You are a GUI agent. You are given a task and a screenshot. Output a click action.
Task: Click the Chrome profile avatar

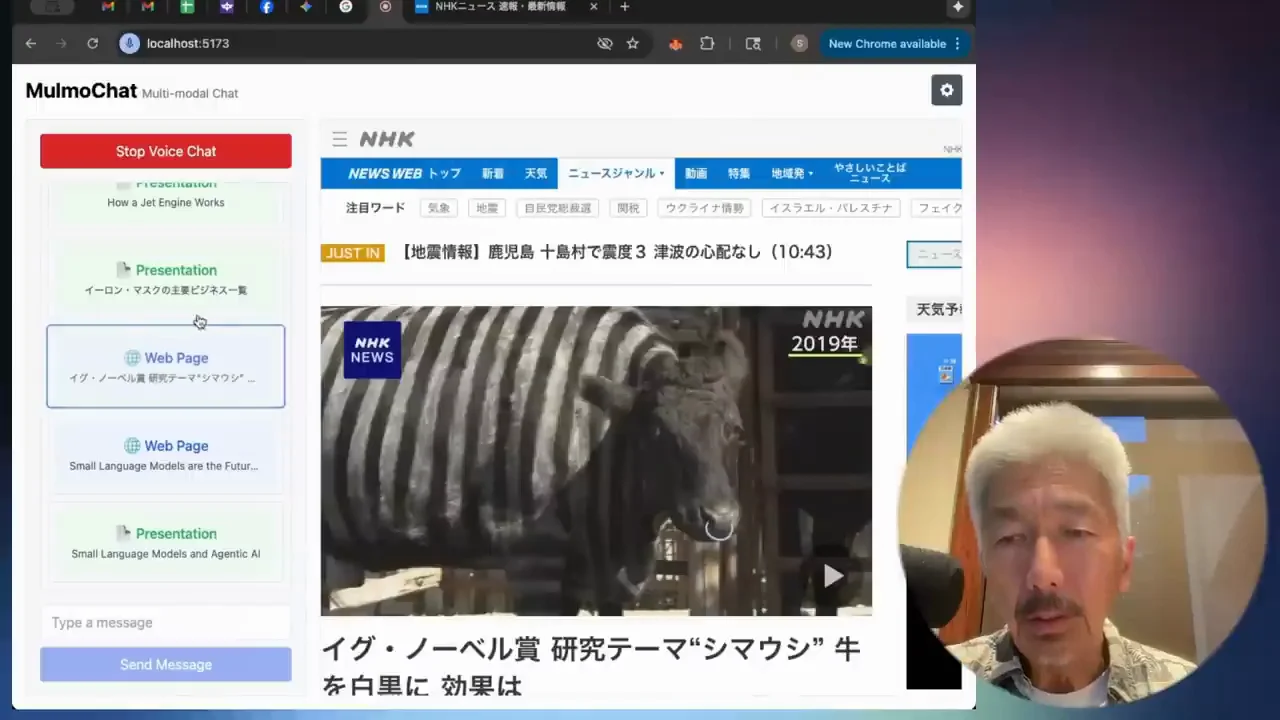click(x=799, y=43)
